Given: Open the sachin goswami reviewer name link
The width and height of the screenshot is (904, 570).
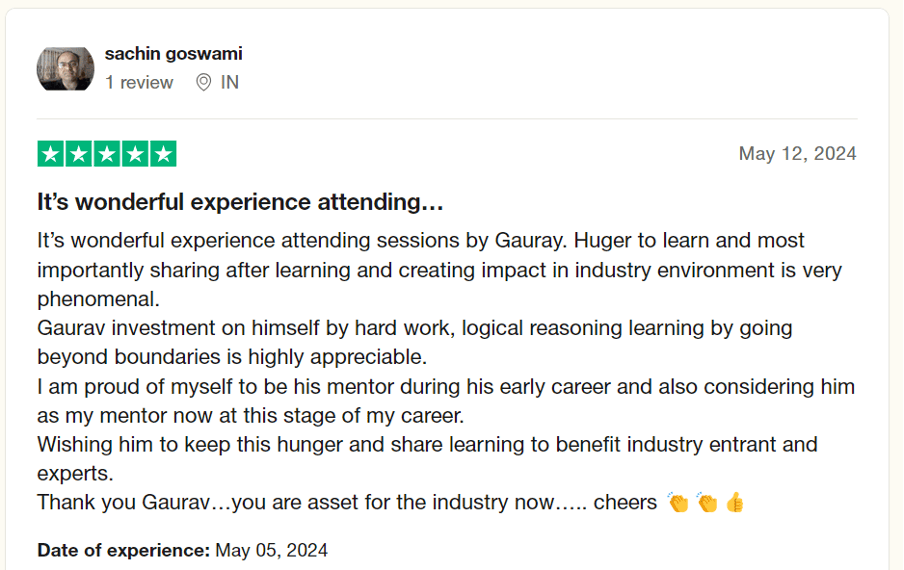Looking at the screenshot, I should [x=173, y=54].
